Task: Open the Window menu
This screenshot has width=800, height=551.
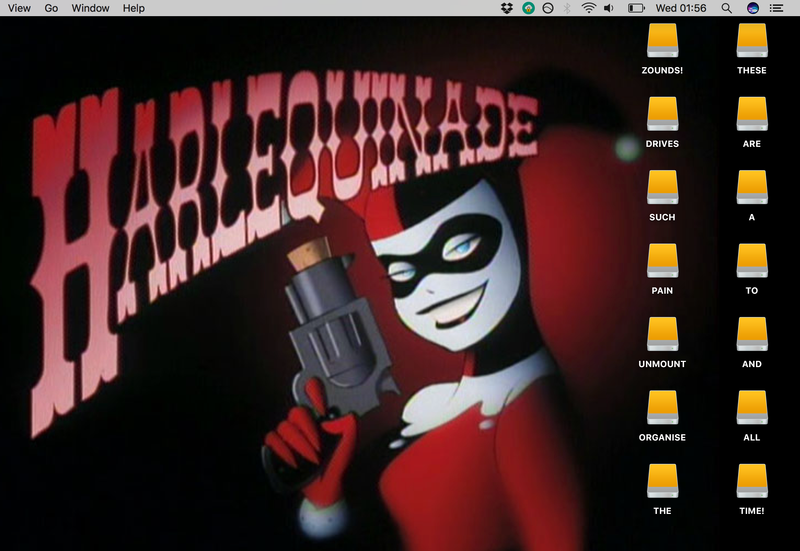Action: click(90, 8)
